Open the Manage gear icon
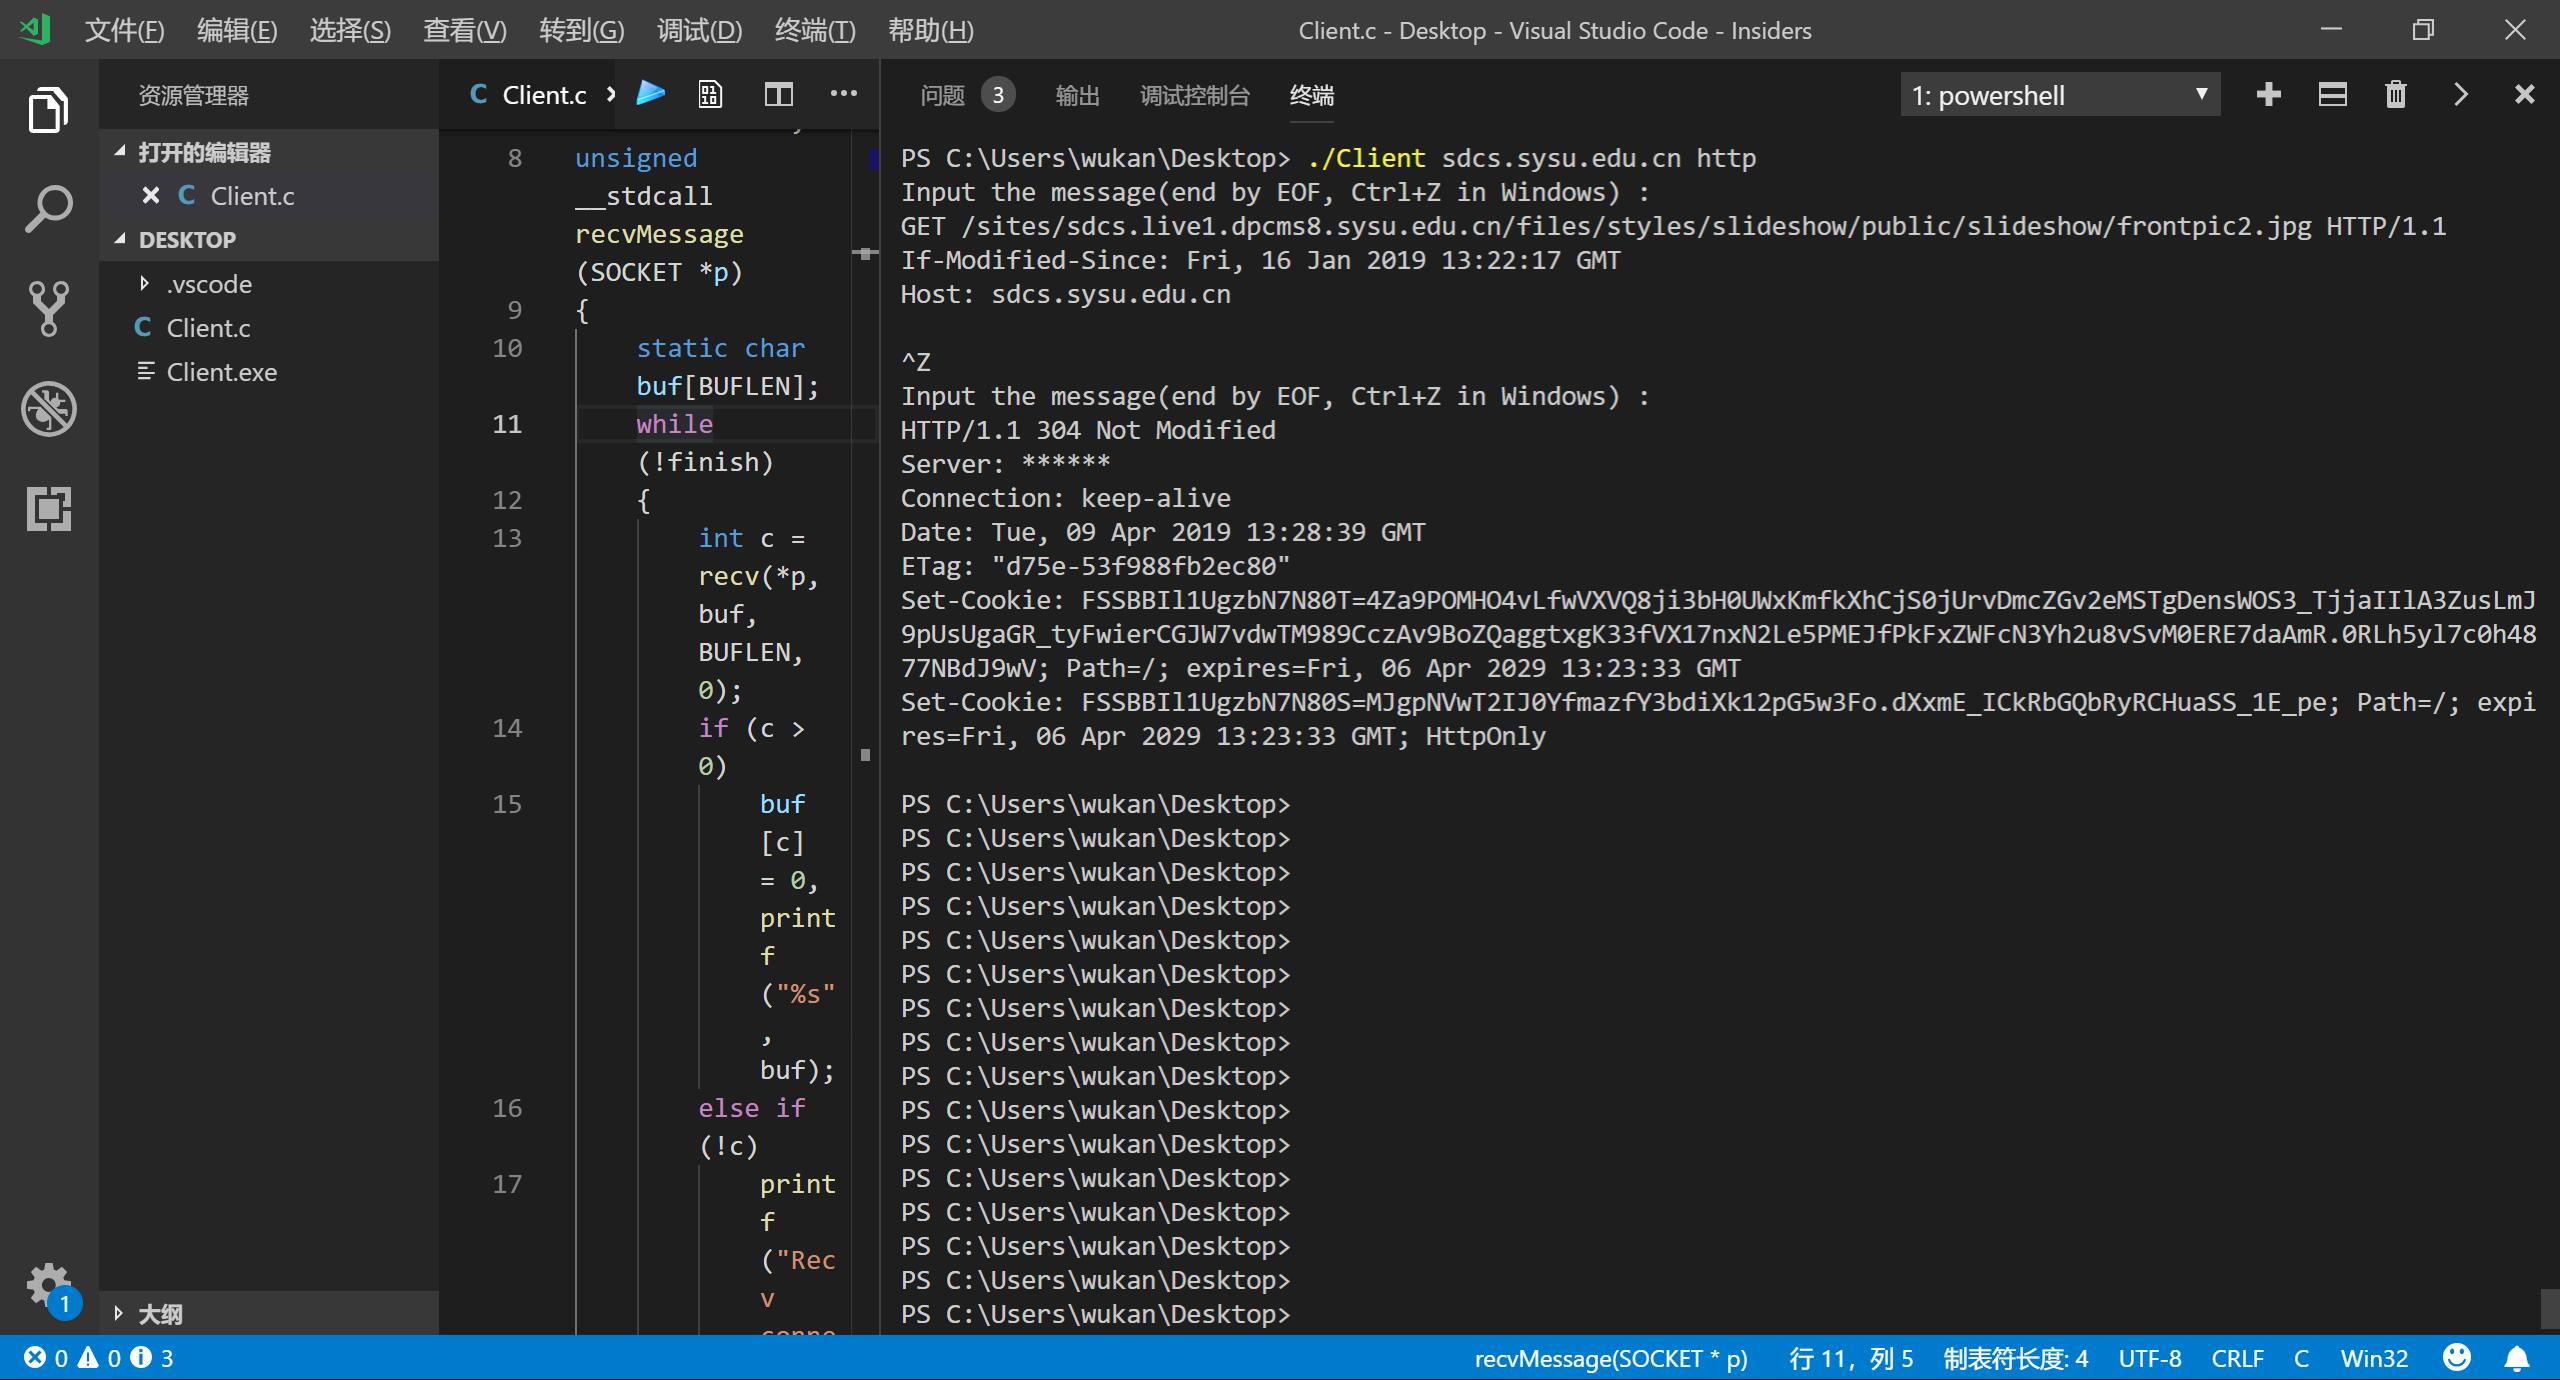The width and height of the screenshot is (2560, 1380). coord(47,1282)
